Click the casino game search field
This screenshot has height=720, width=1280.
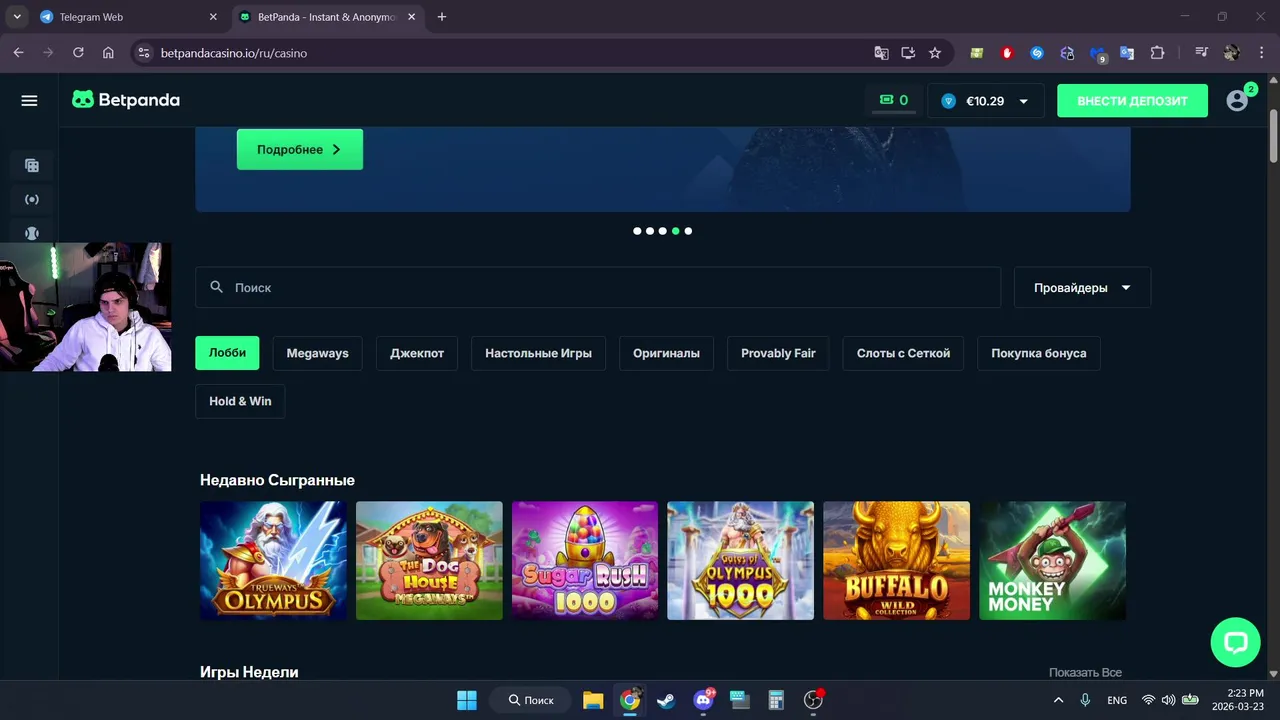coord(598,287)
